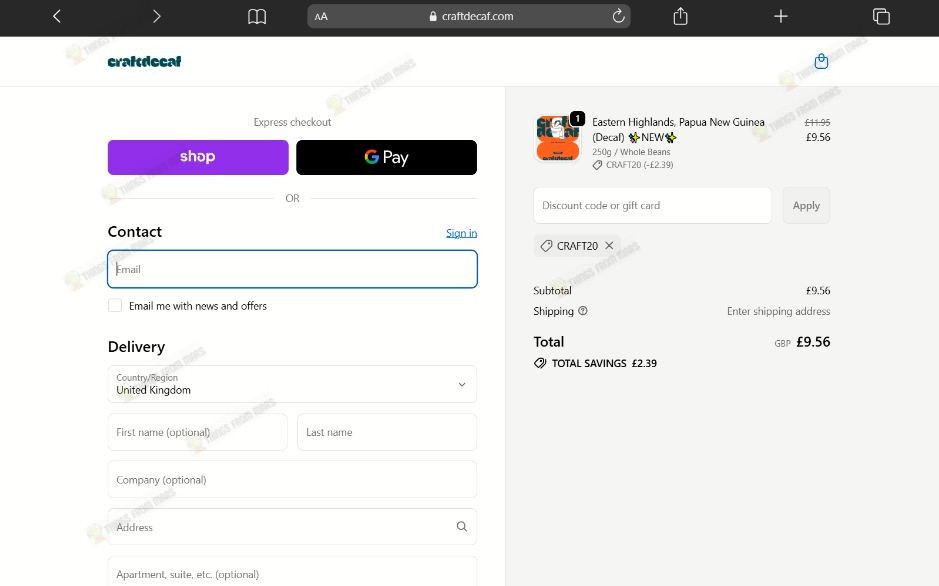Click the craftdecaf logo
Image resolution: width=939 pixels, height=586 pixels.
tap(144, 61)
